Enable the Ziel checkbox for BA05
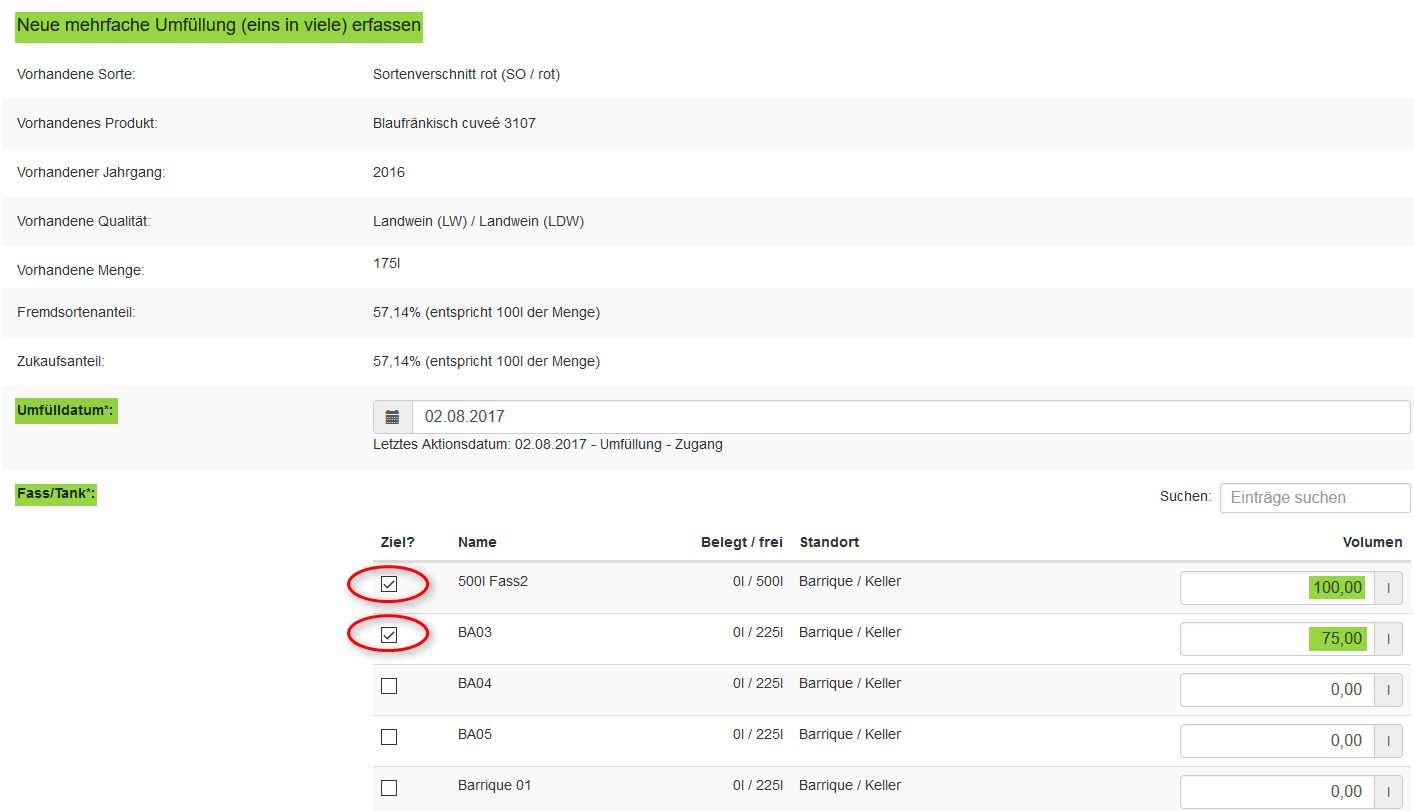Viewport: 1414px width, 811px height. [389, 737]
